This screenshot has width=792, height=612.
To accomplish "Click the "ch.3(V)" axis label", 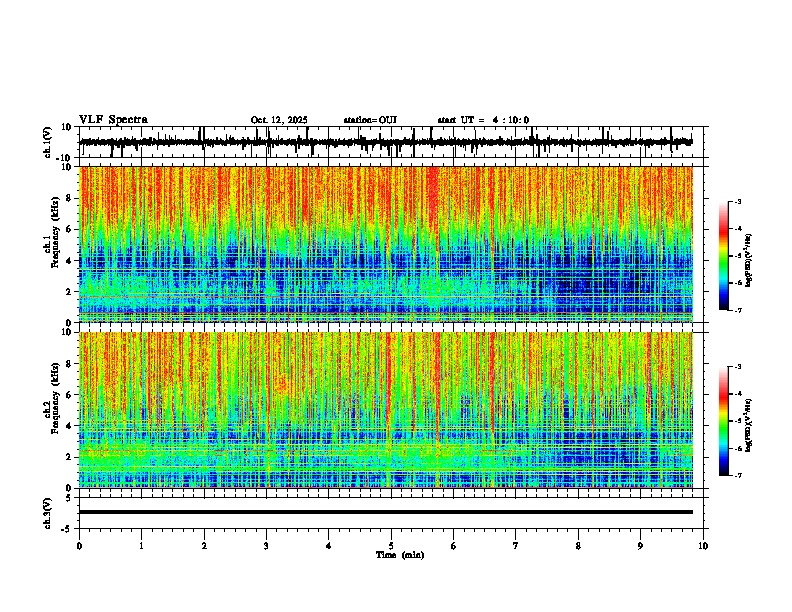I will pos(48,513).
